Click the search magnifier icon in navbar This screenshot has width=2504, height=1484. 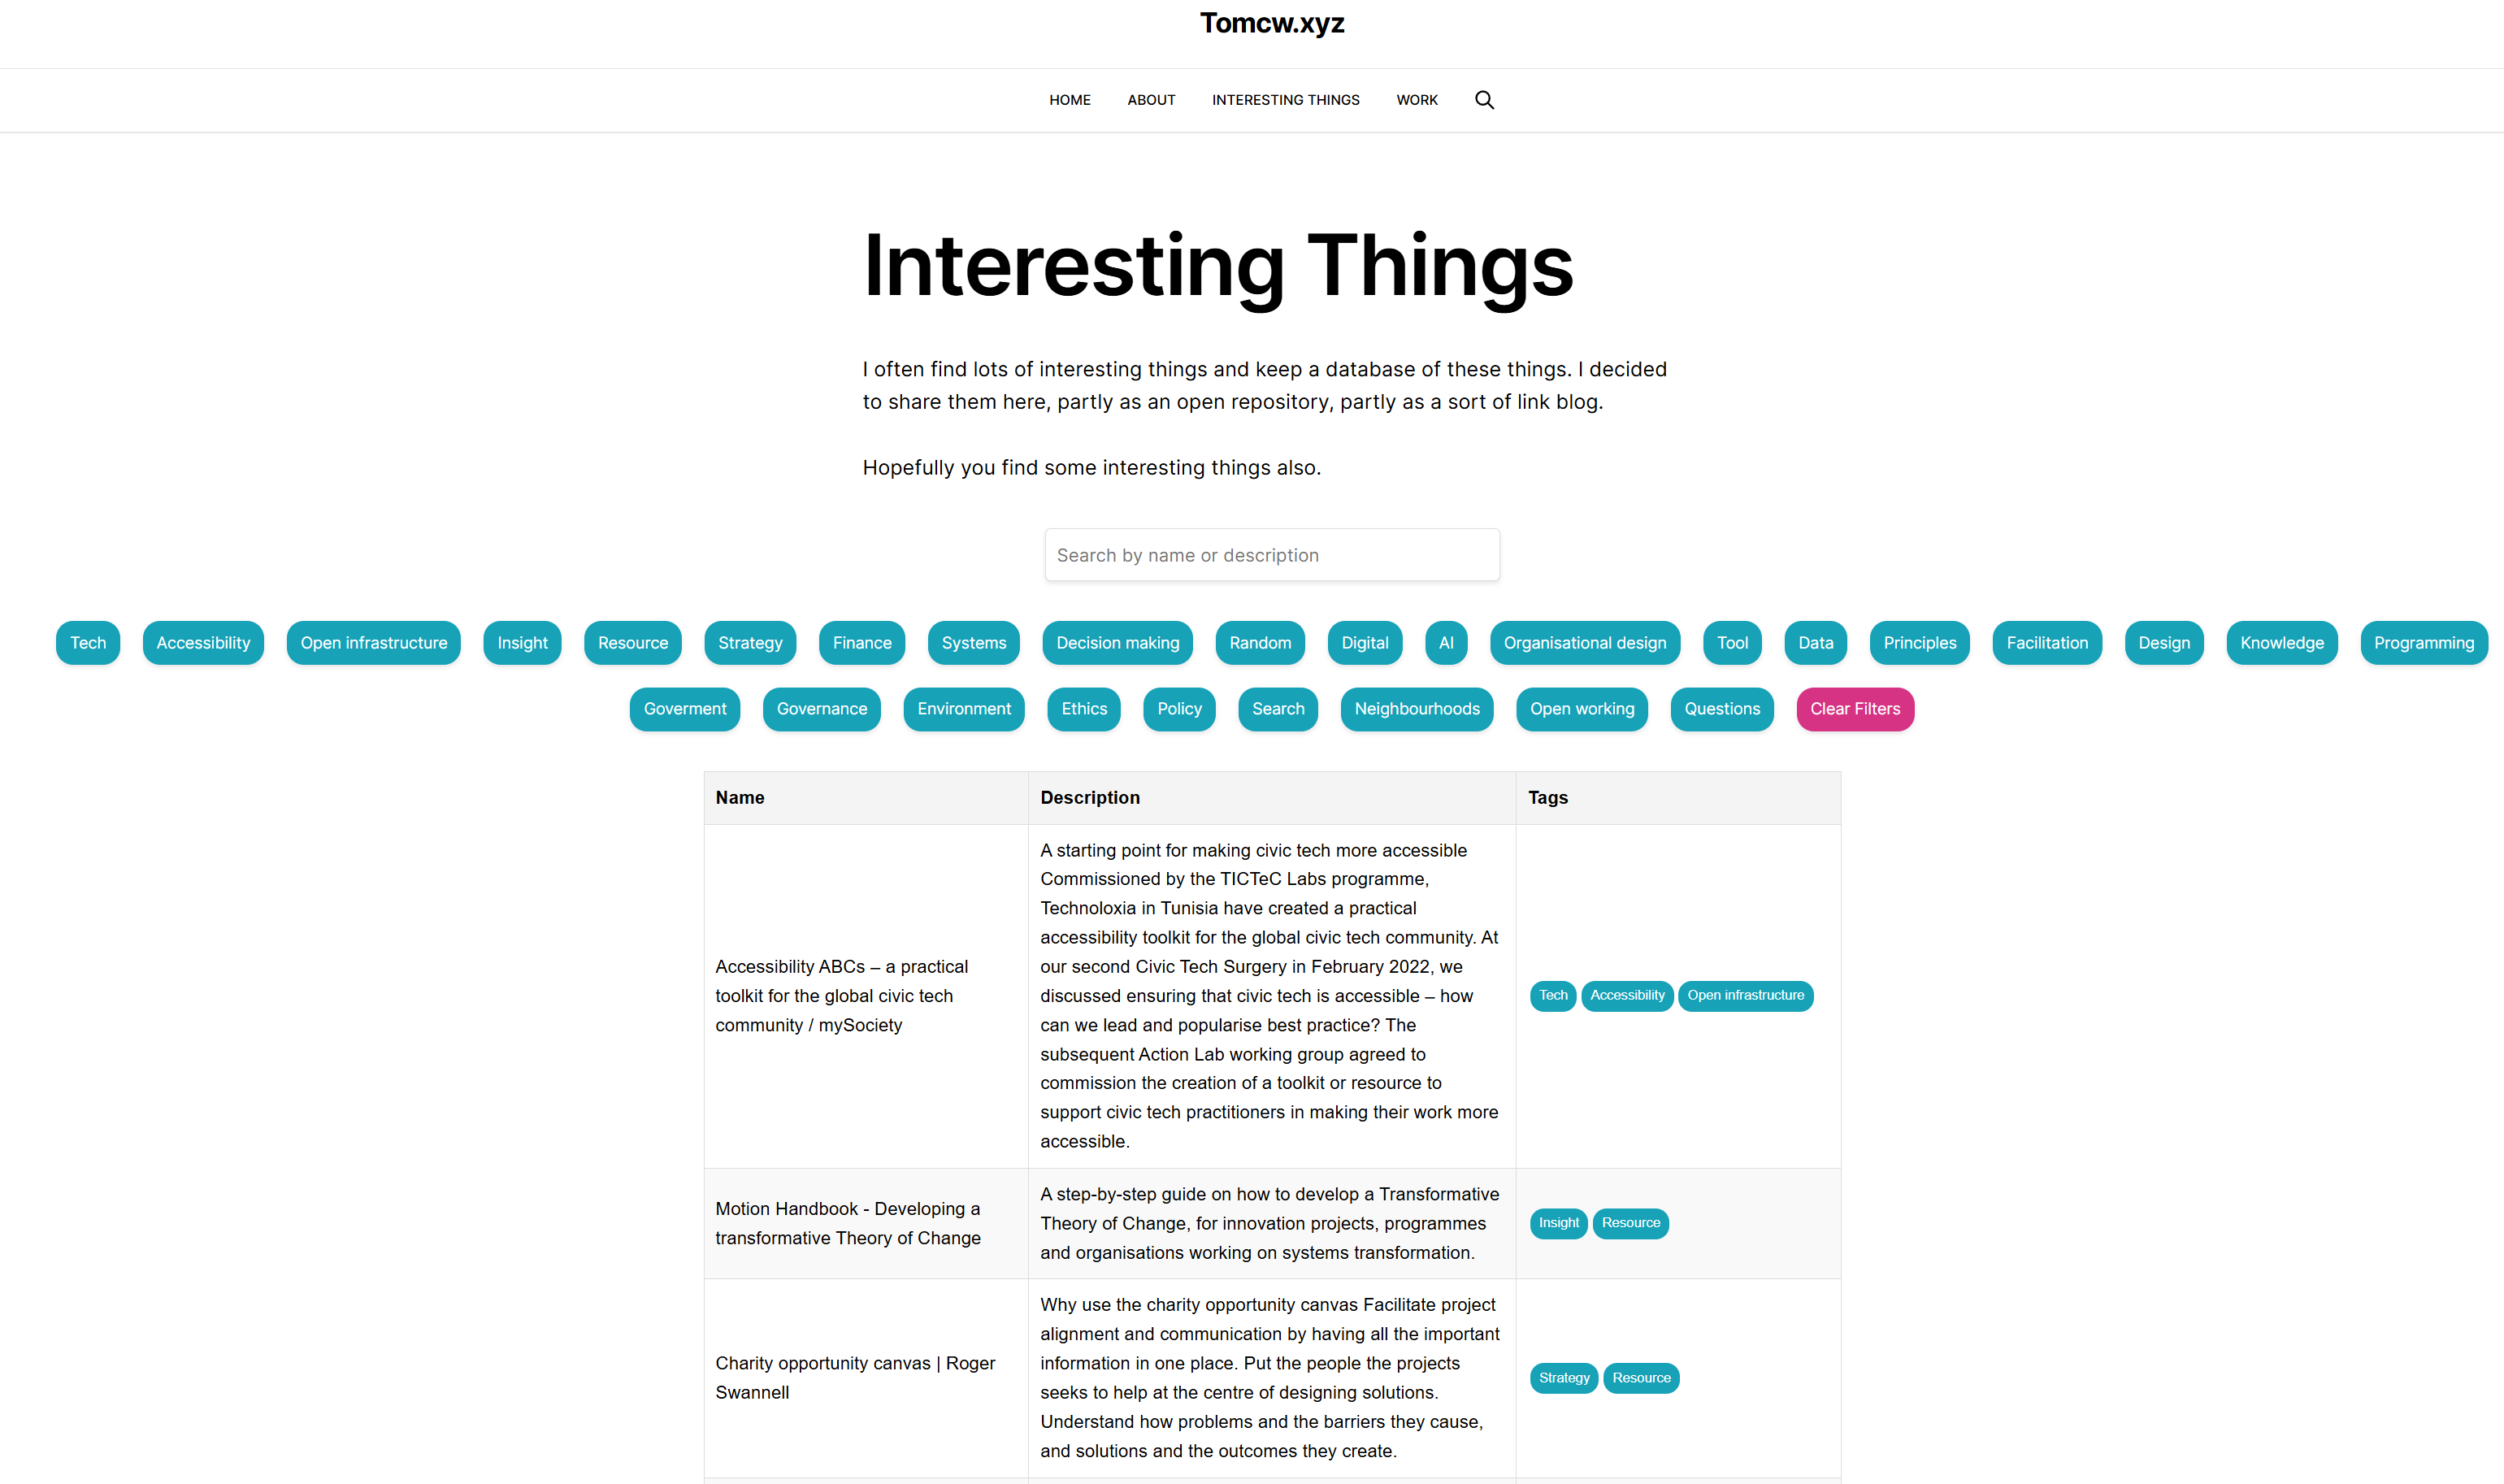[1483, 99]
